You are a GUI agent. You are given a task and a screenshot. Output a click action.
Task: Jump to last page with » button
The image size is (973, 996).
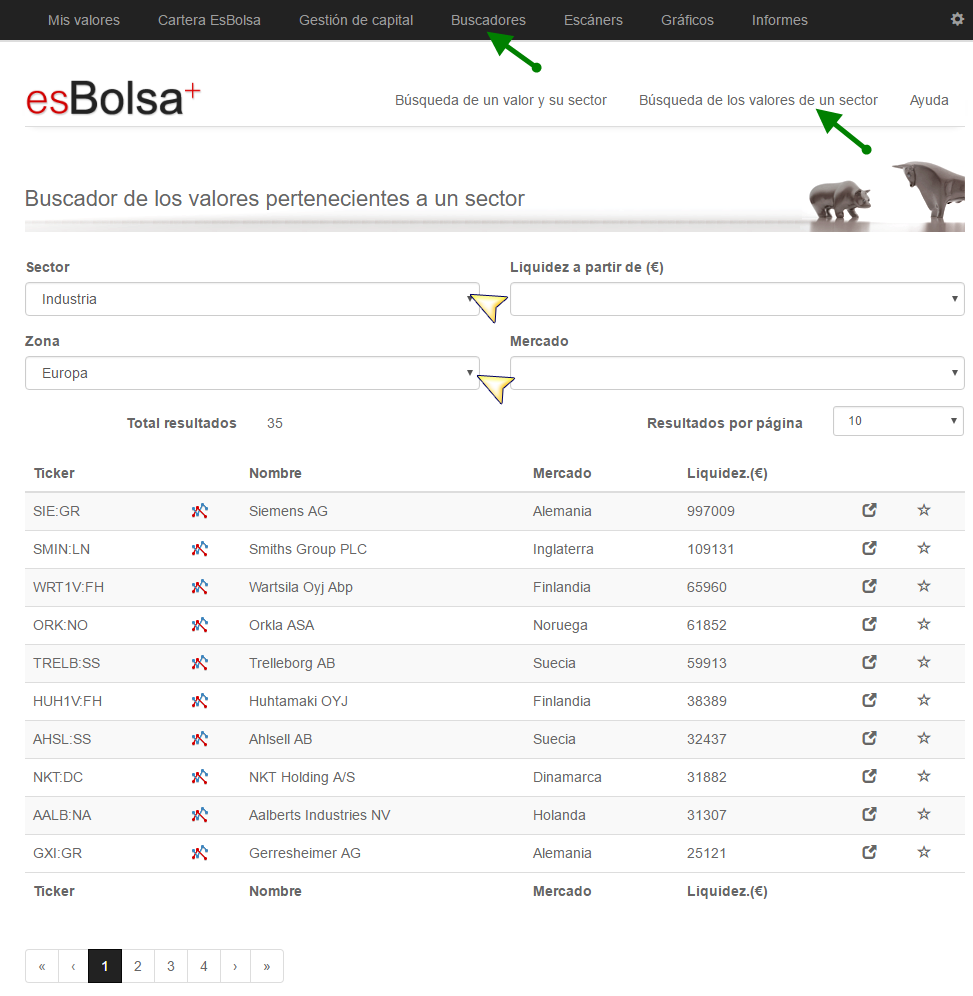tap(267, 966)
